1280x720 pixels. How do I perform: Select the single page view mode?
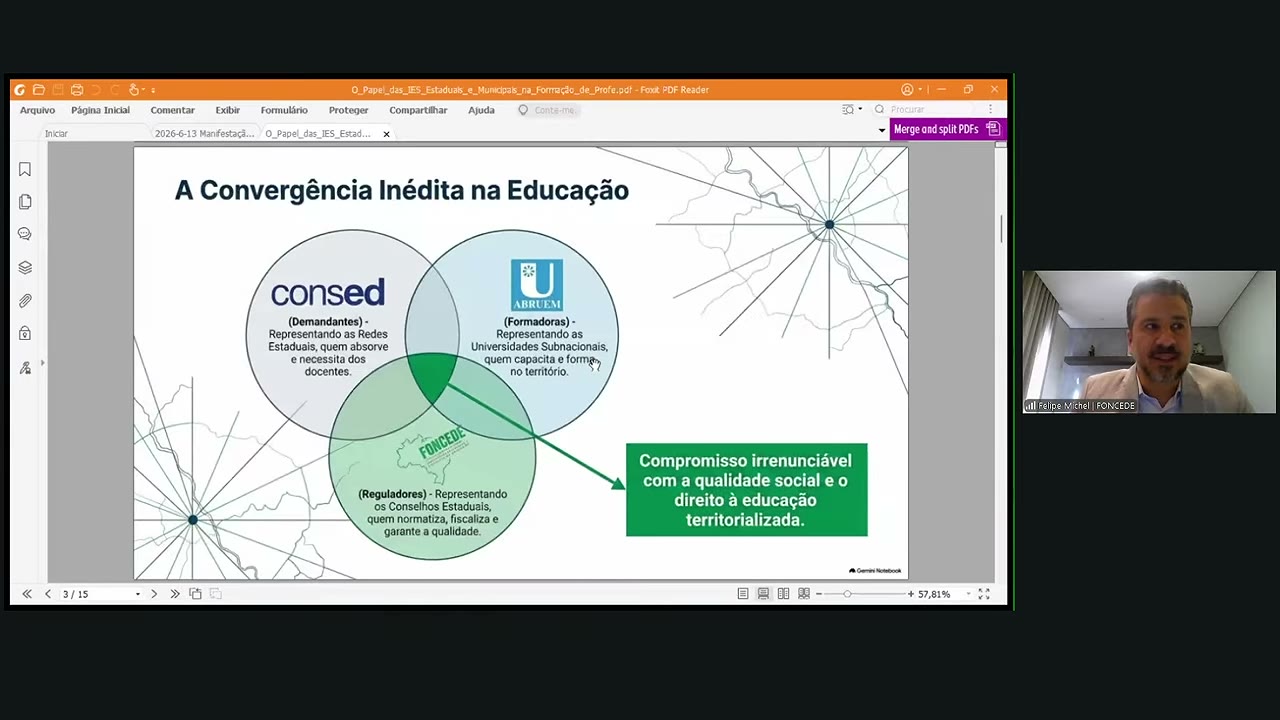tap(743, 594)
